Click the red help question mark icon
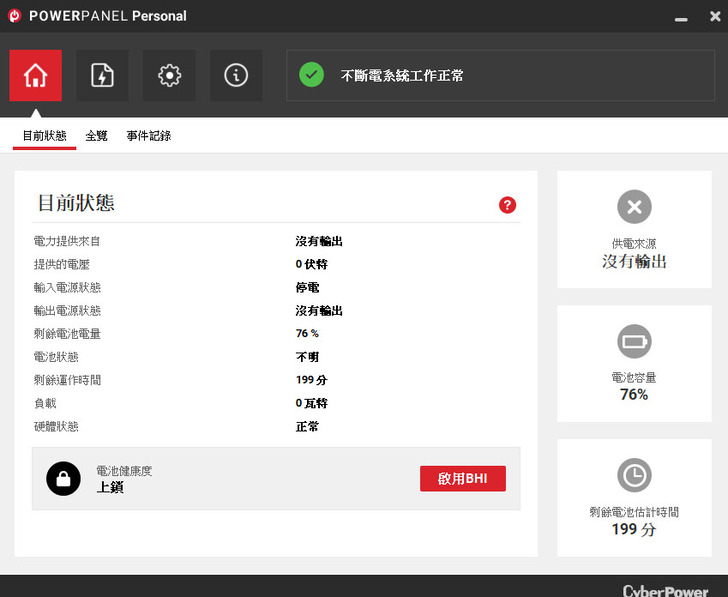 (x=507, y=205)
